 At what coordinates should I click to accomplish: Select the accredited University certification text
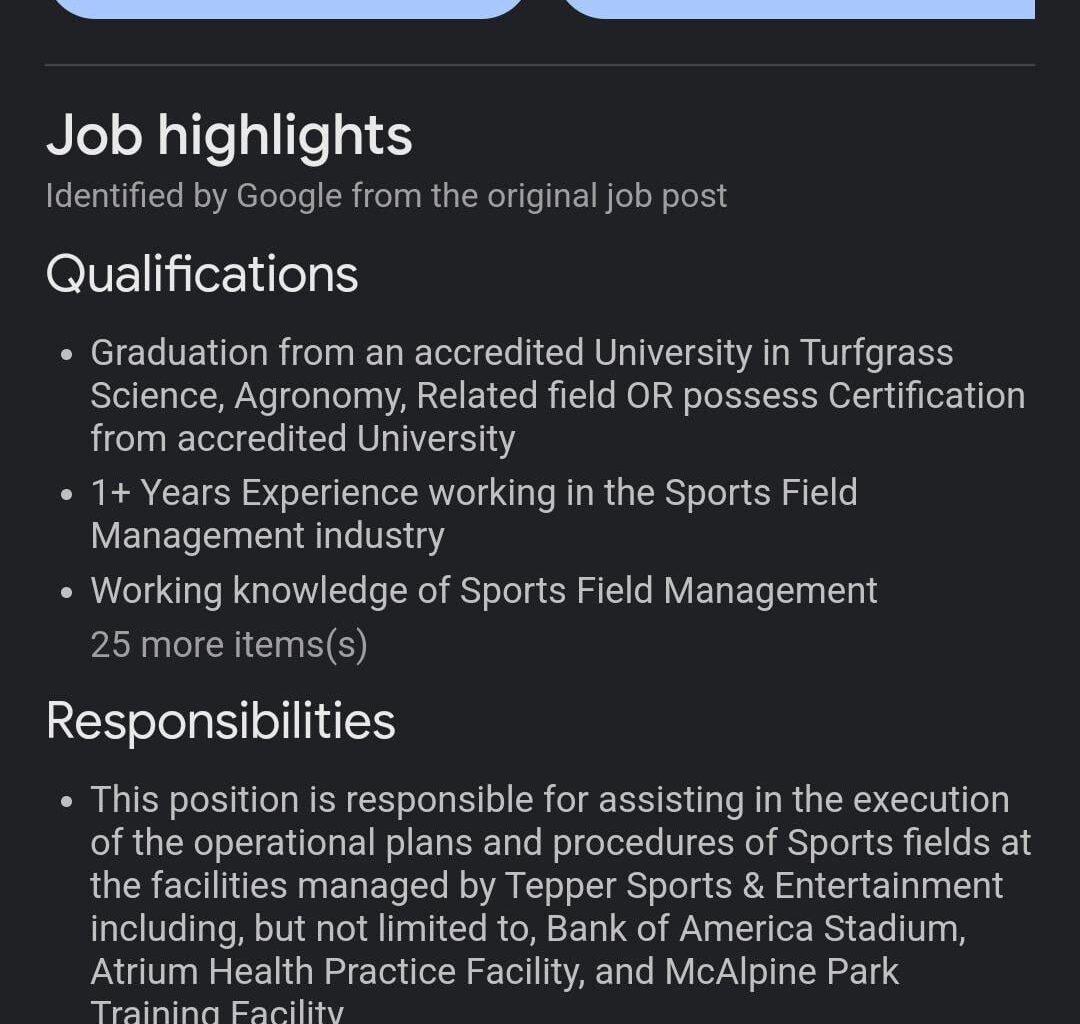tap(300, 437)
